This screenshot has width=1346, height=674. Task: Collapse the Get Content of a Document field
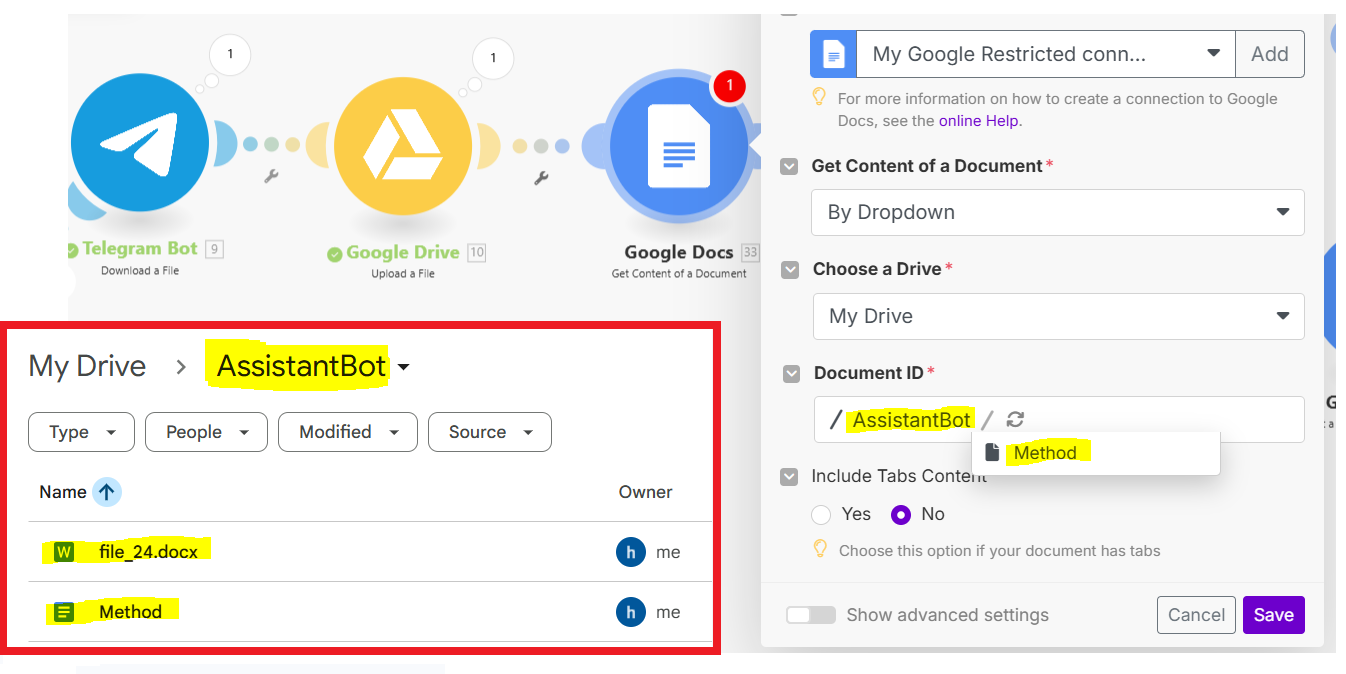pos(790,167)
